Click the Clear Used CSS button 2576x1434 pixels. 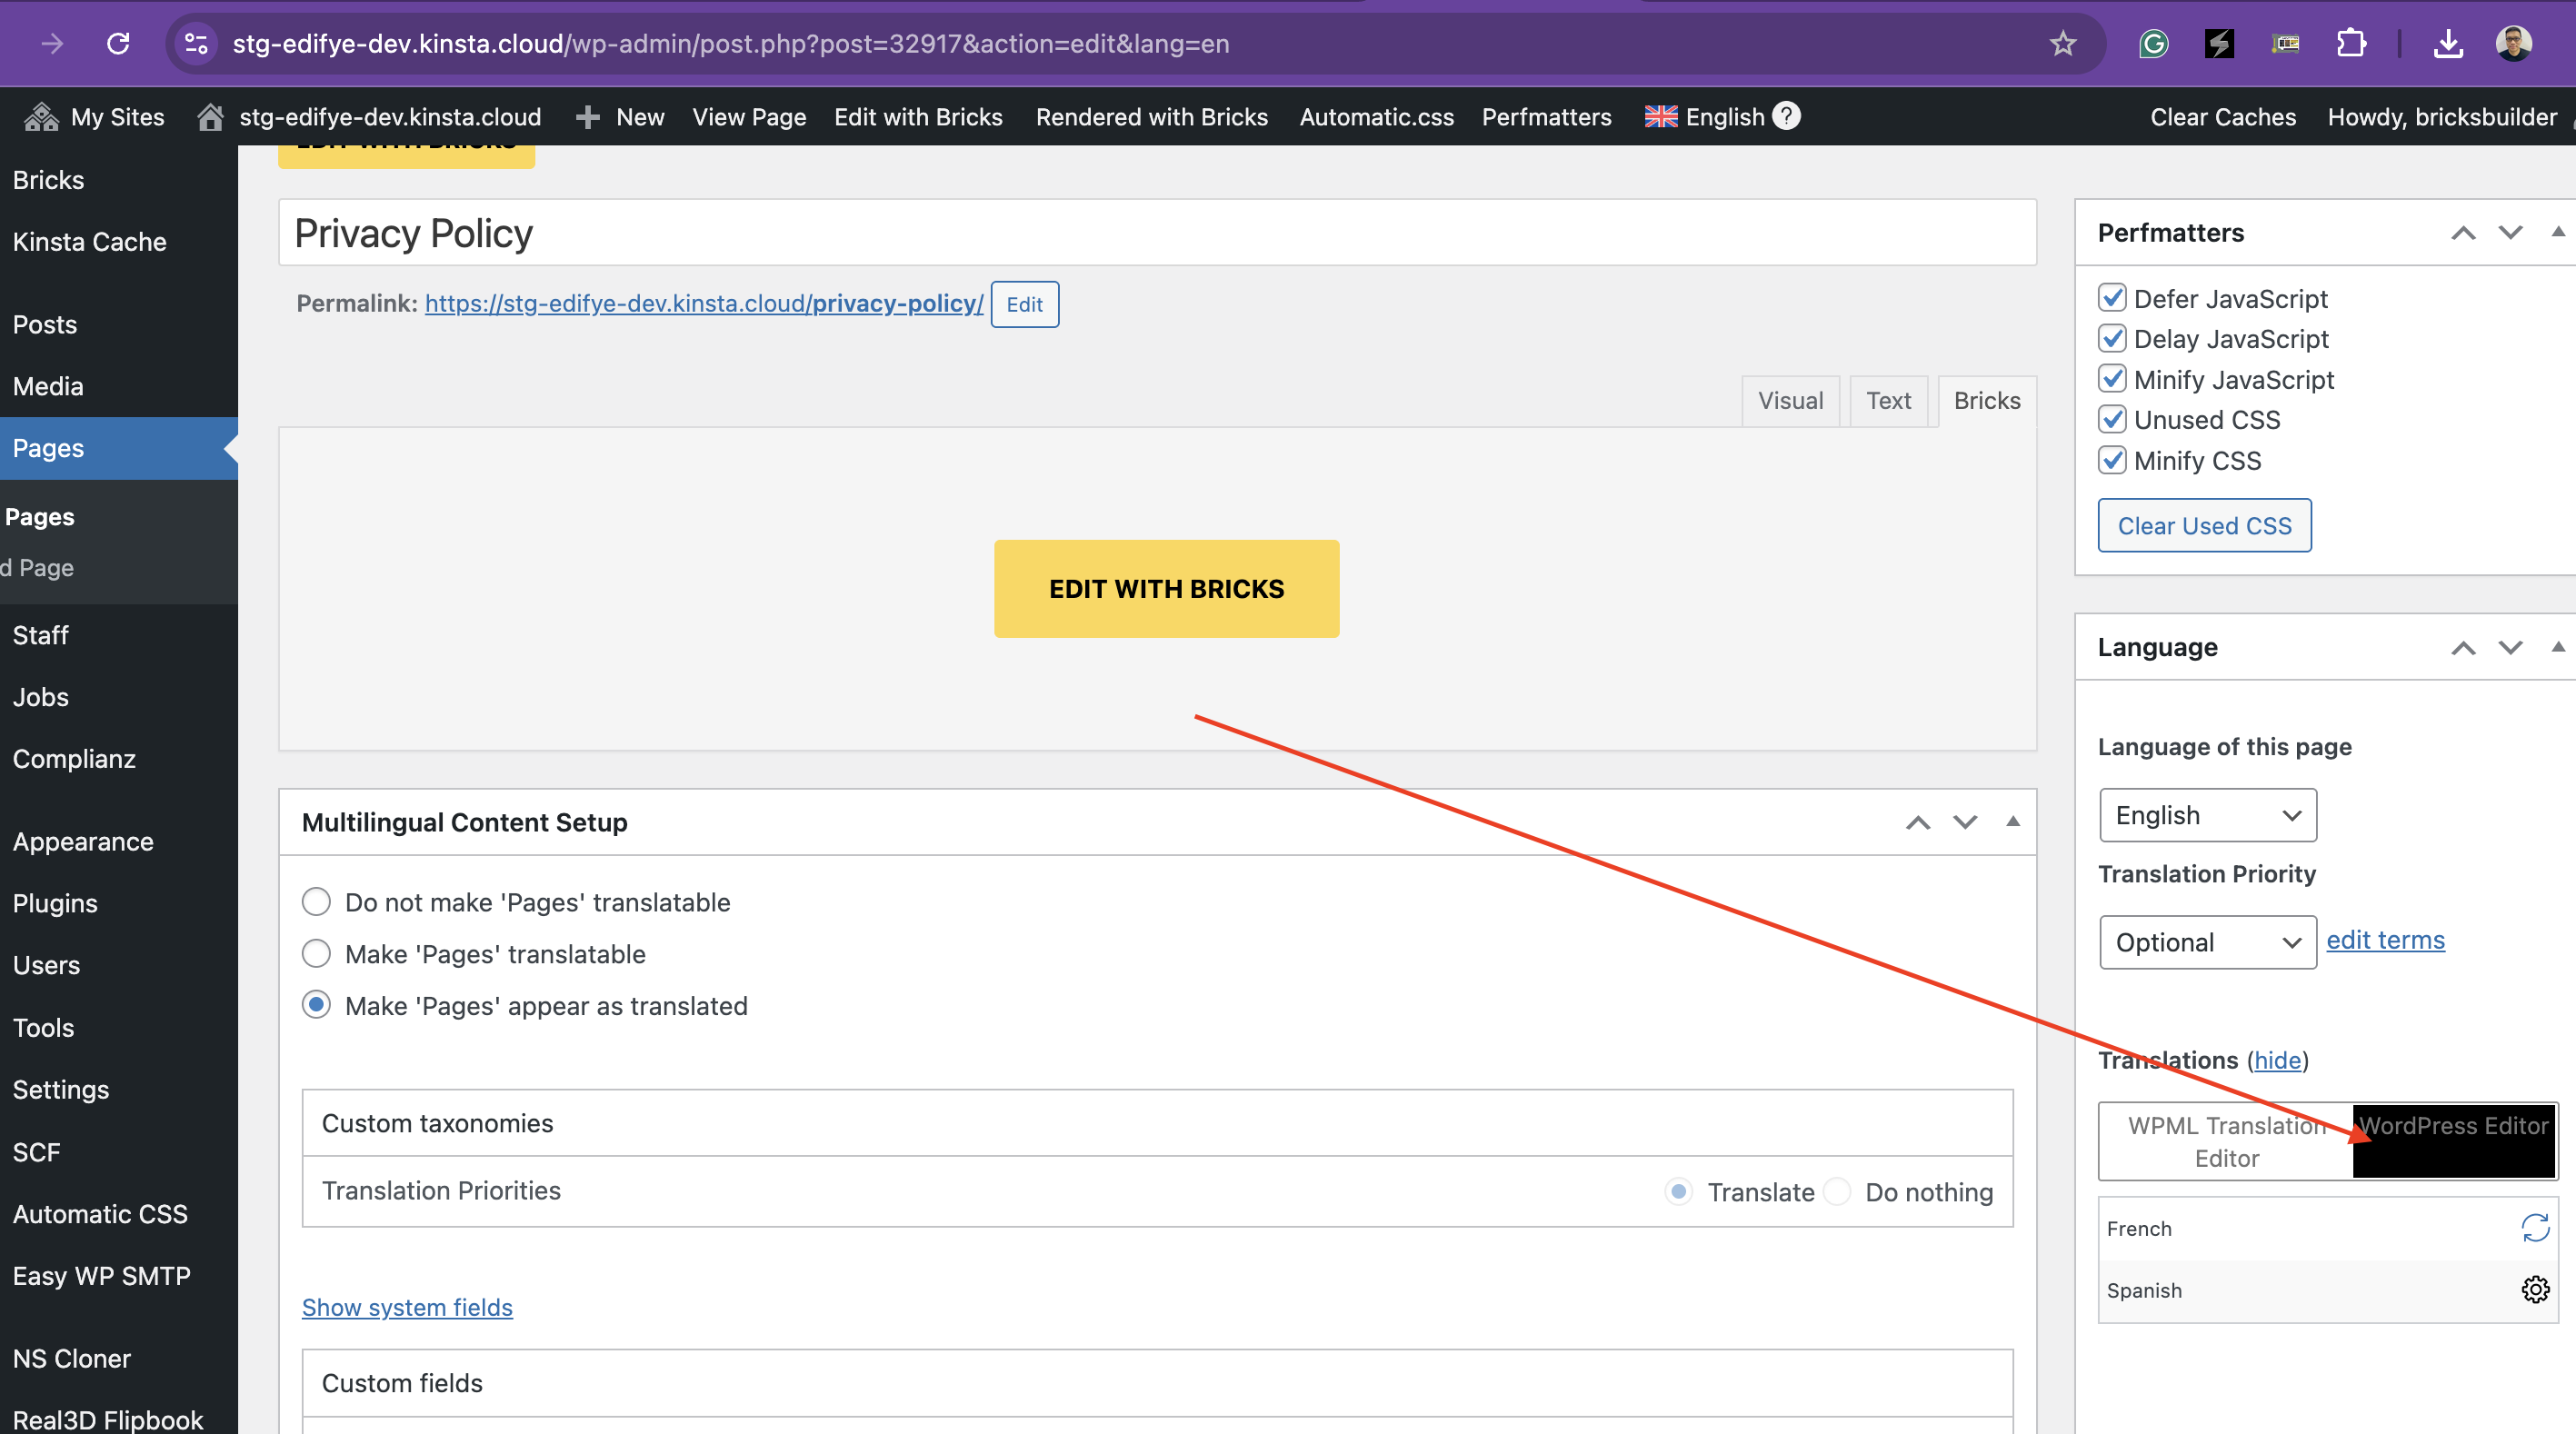[2204, 525]
